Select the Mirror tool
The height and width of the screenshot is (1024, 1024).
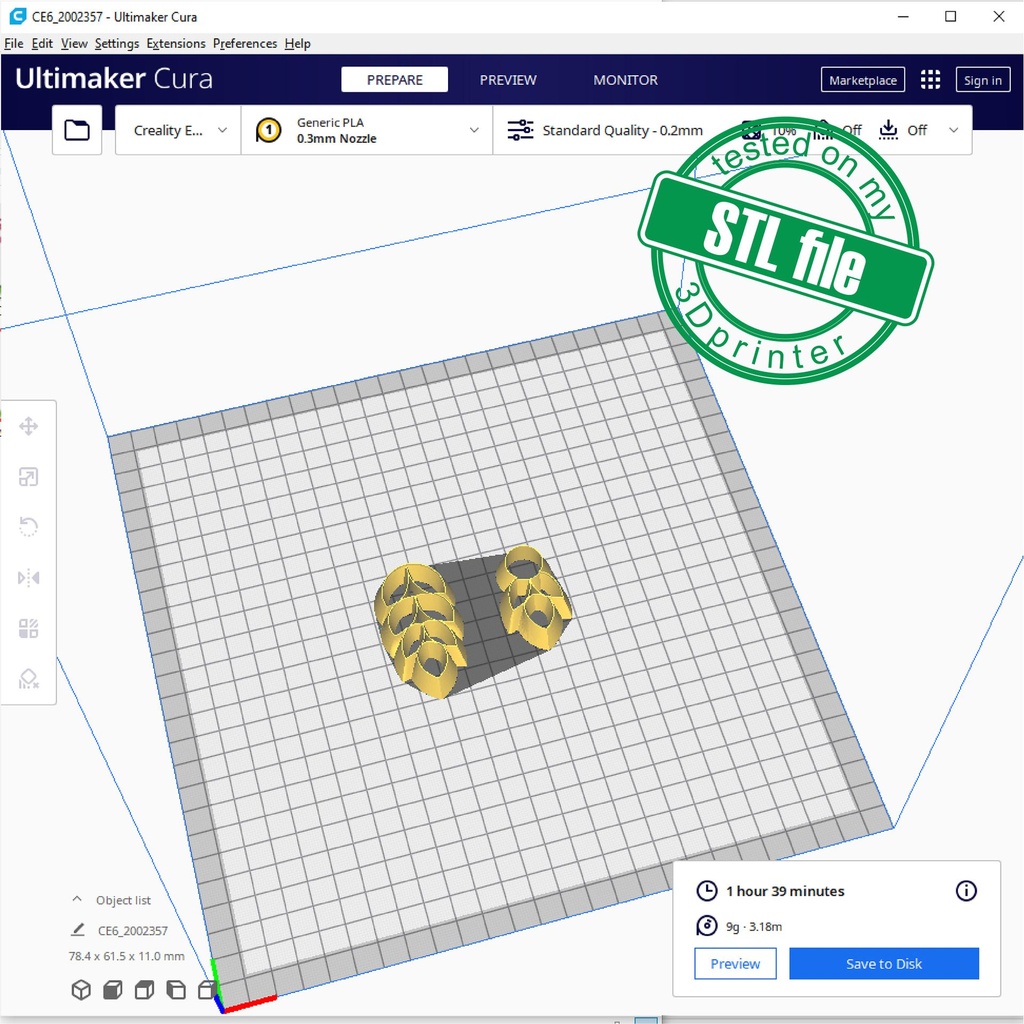tap(28, 578)
